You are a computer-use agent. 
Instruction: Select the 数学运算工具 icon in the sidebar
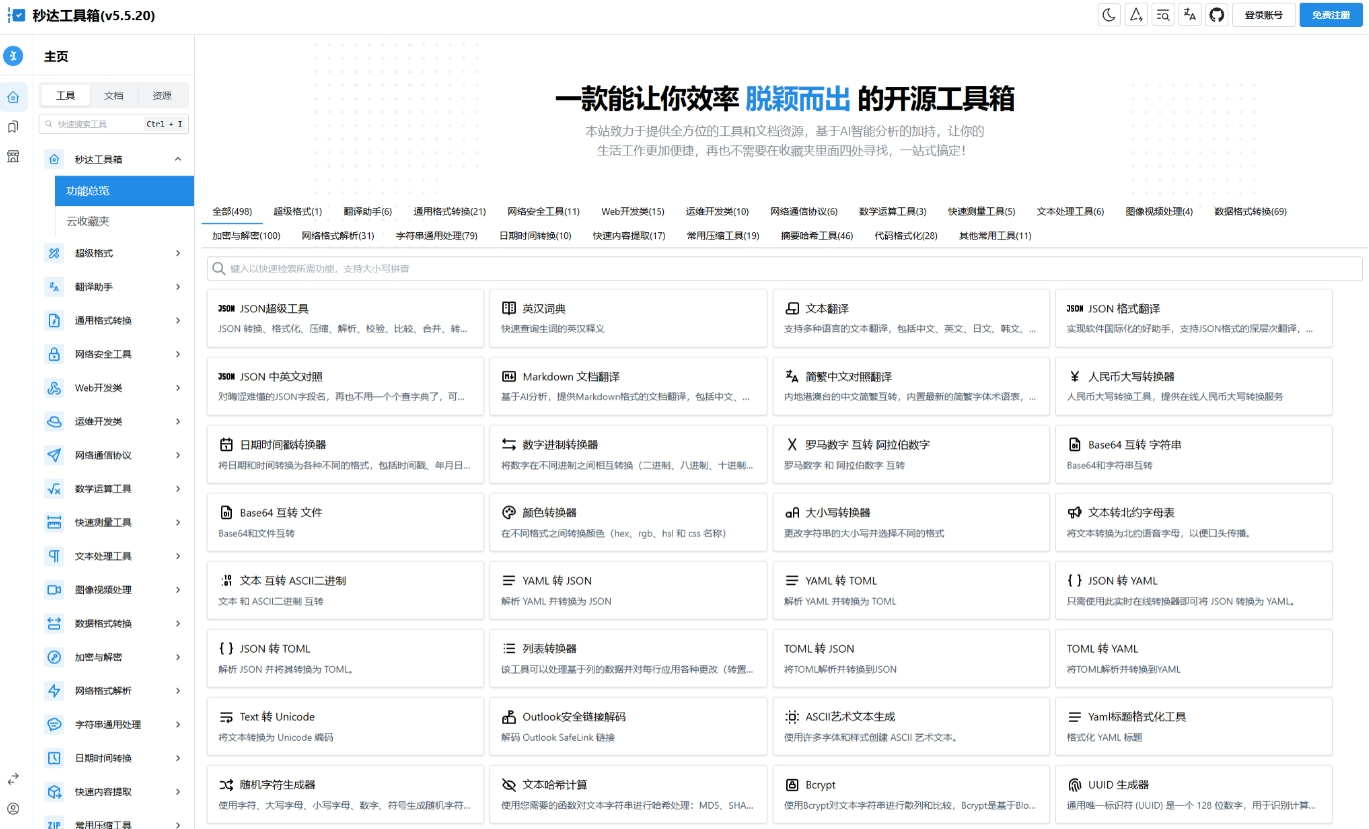pyautogui.click(x=53, y=488)
